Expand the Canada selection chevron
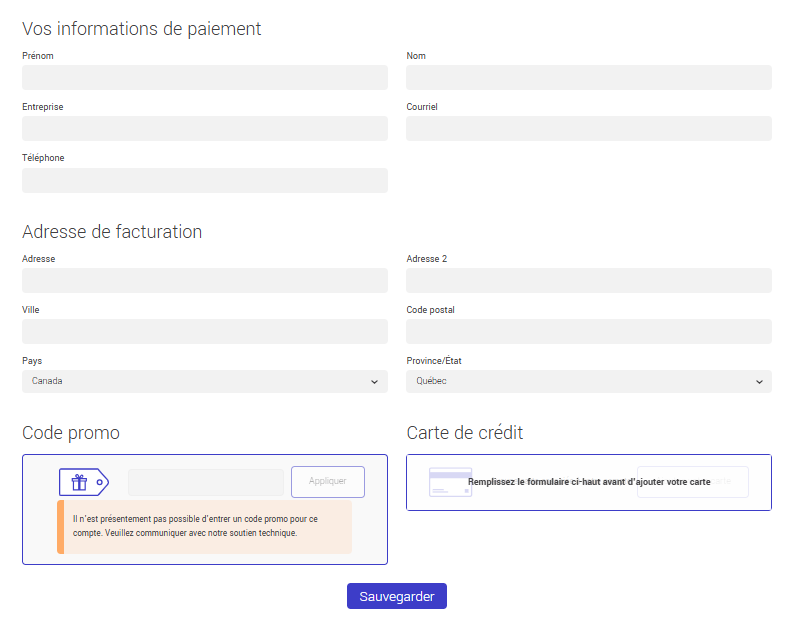801x625 pixels. coord(372,381)
